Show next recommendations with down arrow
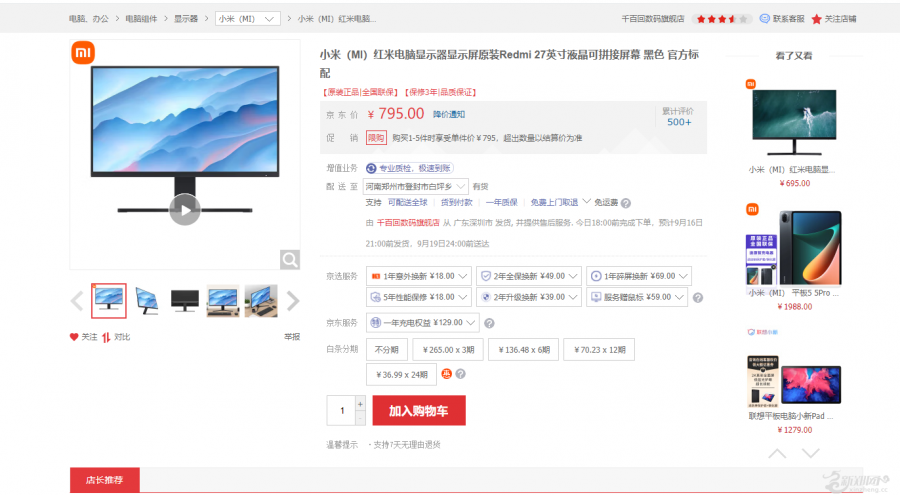This screenshot has height=495, width=900. coord(810,454)
